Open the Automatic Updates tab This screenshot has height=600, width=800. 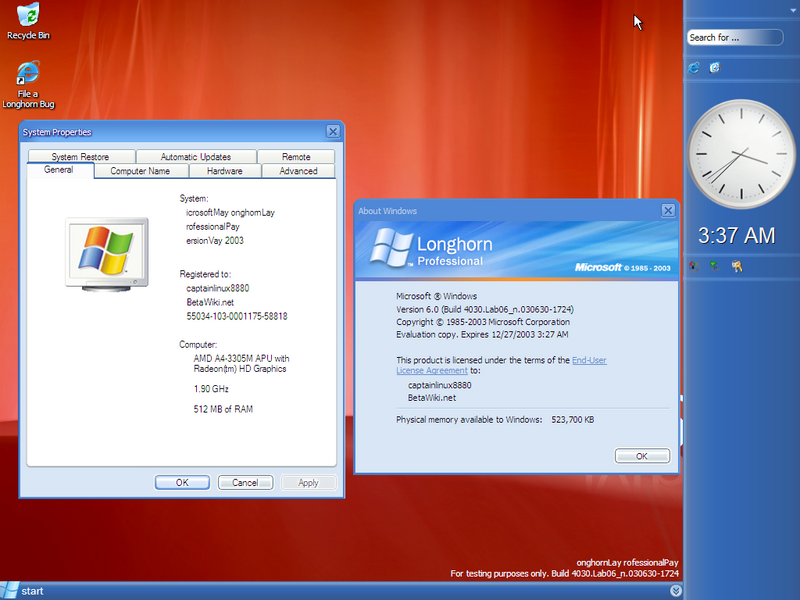pyautogui.click(x=195, y=157)
